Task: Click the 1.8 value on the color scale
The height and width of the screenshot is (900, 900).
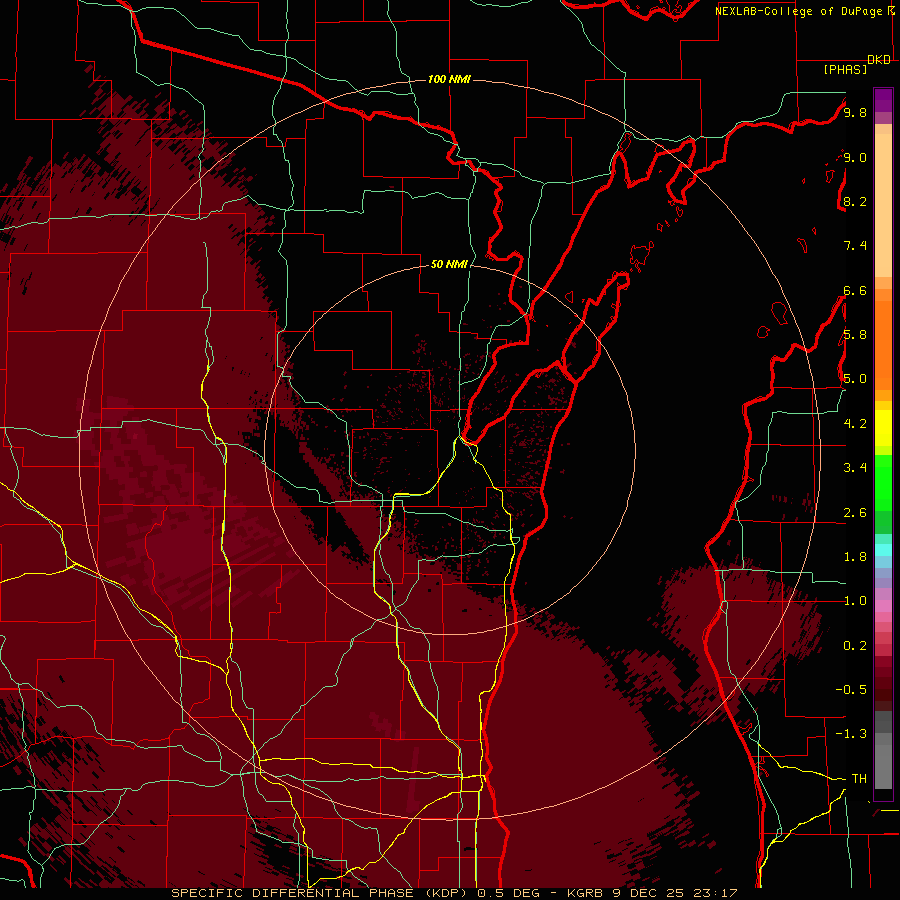Action: (x=855, y=557)
